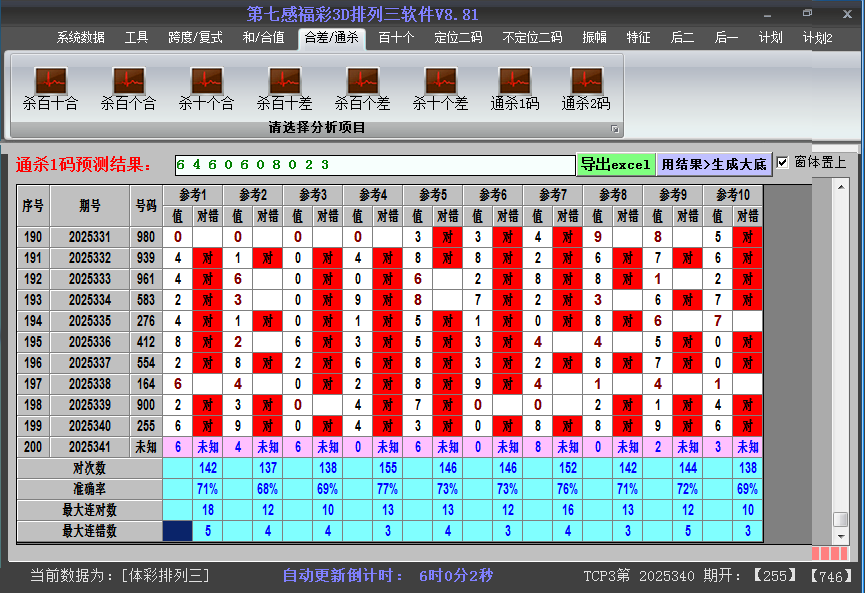Viewport: 865px width, 593px height.
Task: Switch to the 定位二码 tab
Action: (x=458, y=38)
